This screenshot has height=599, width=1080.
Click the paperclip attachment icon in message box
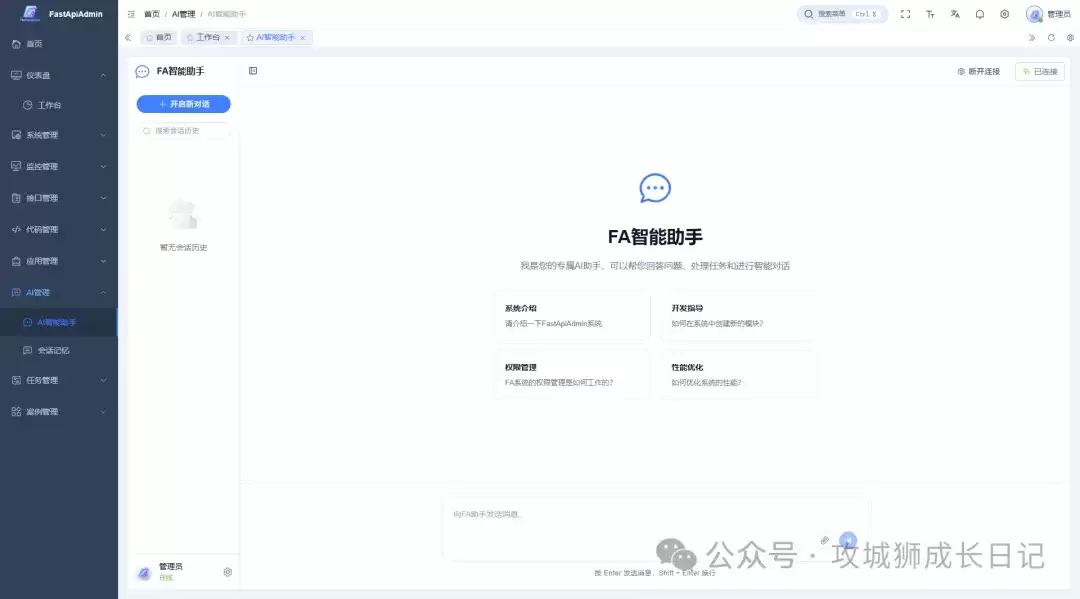pos(825,540)
